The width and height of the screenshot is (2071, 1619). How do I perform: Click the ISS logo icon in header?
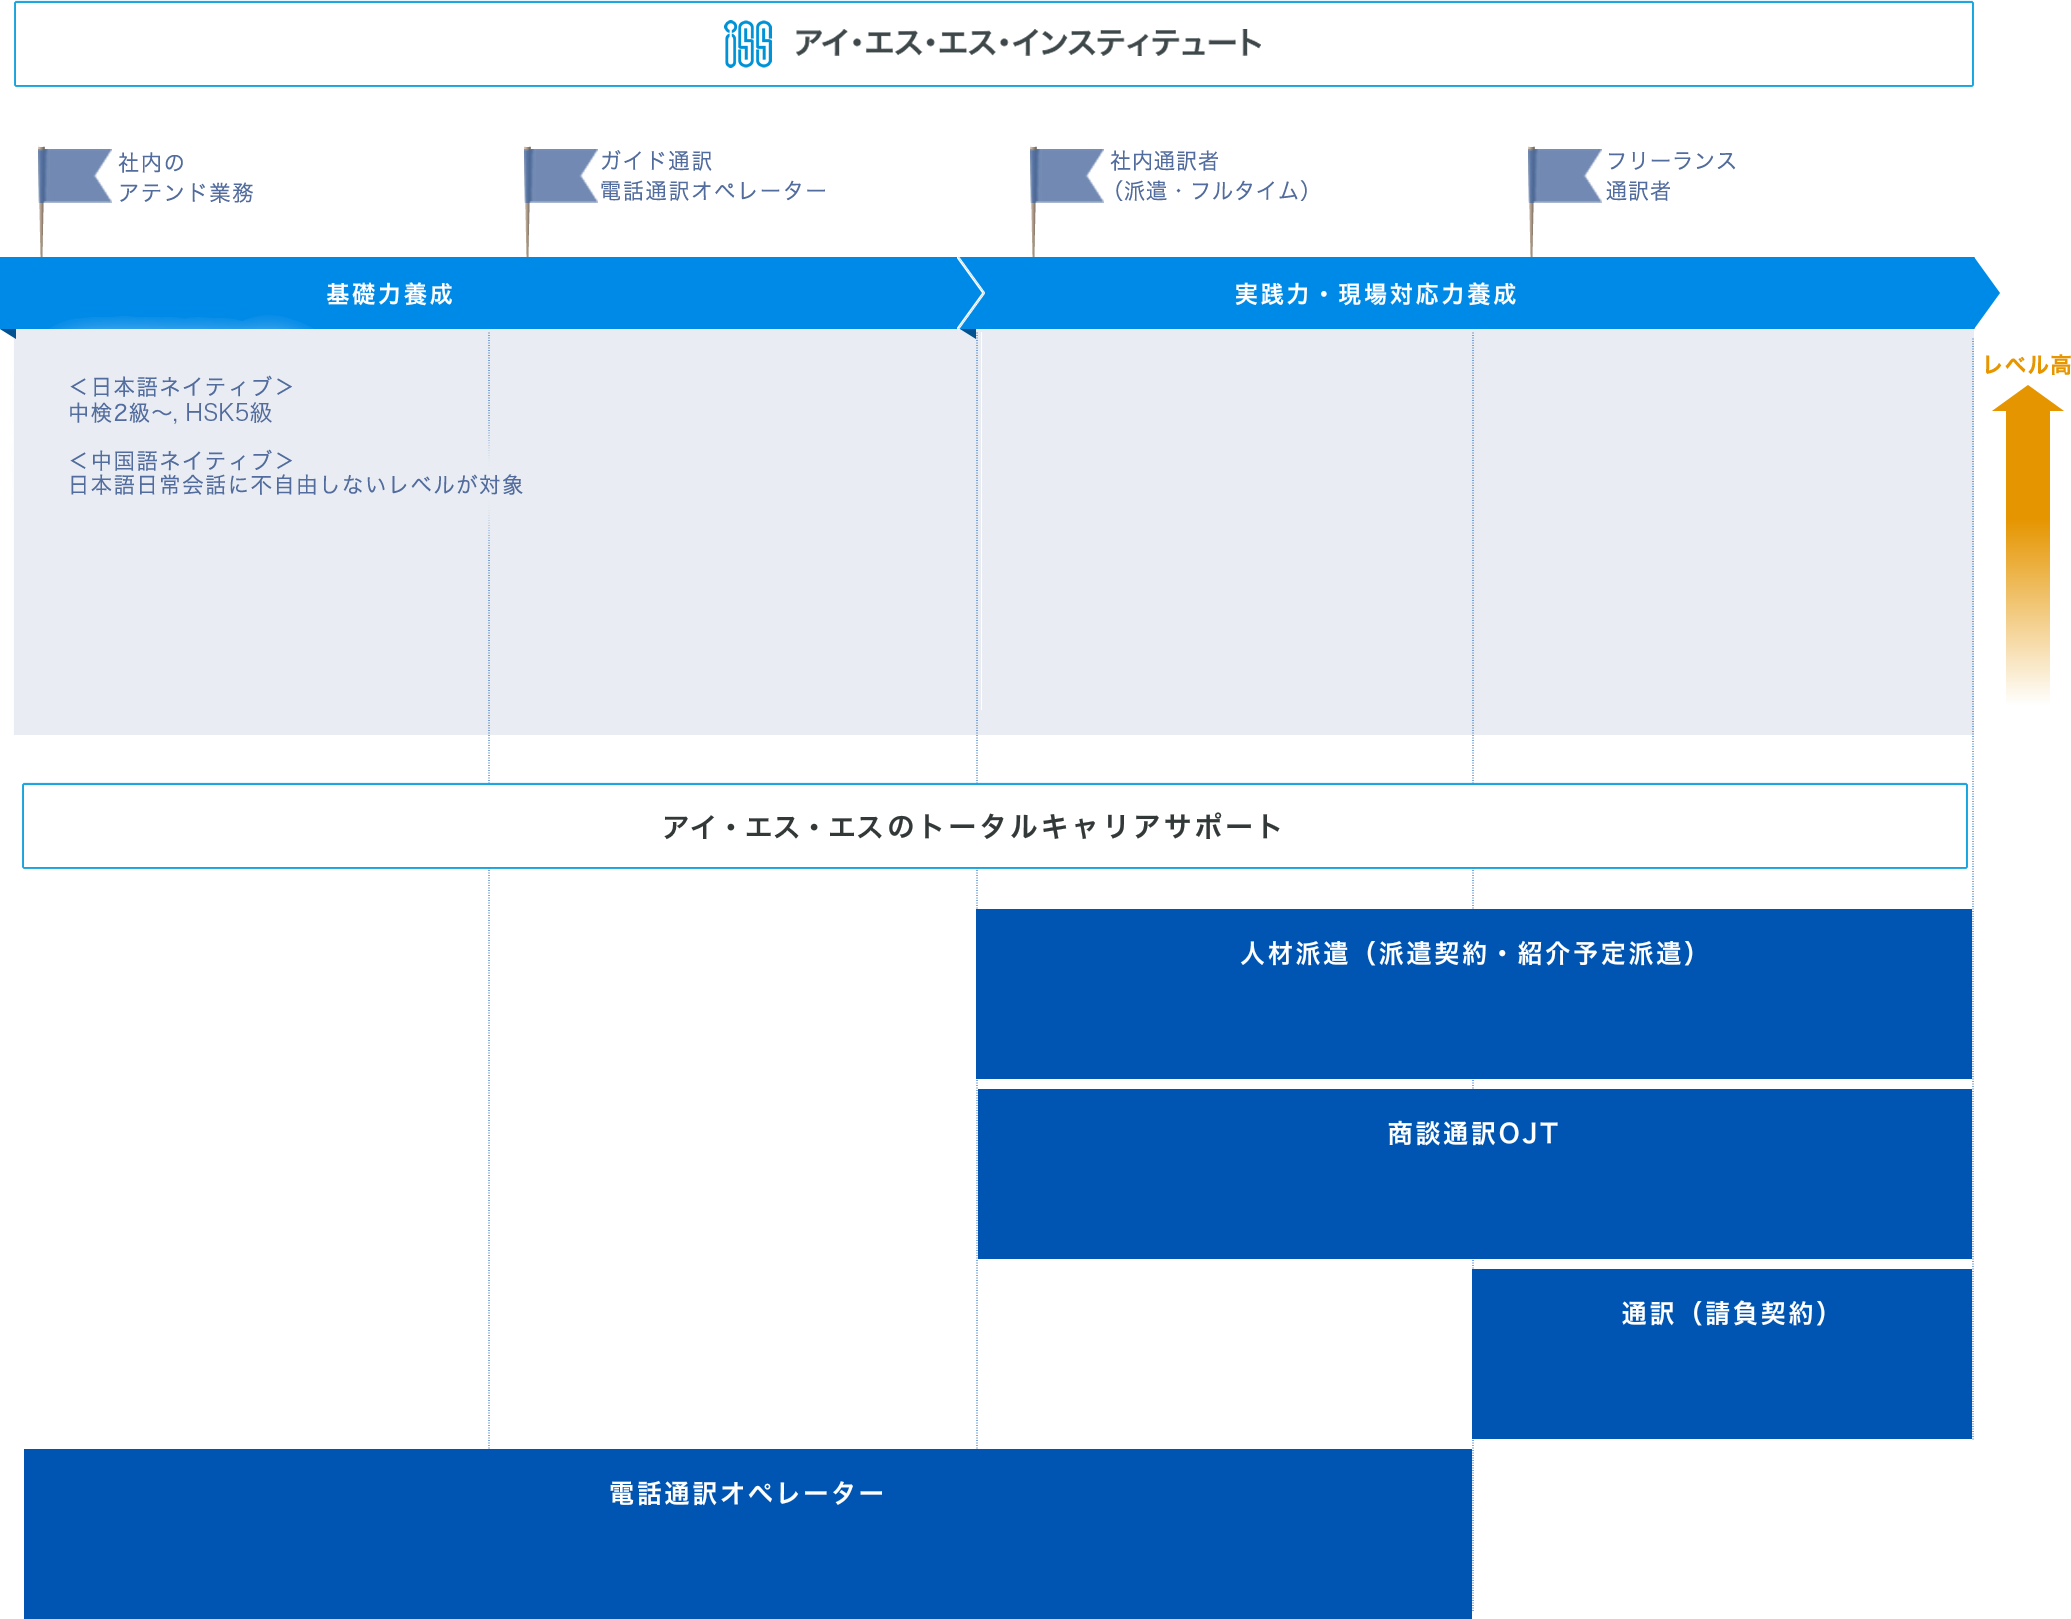tap(748, 44)
